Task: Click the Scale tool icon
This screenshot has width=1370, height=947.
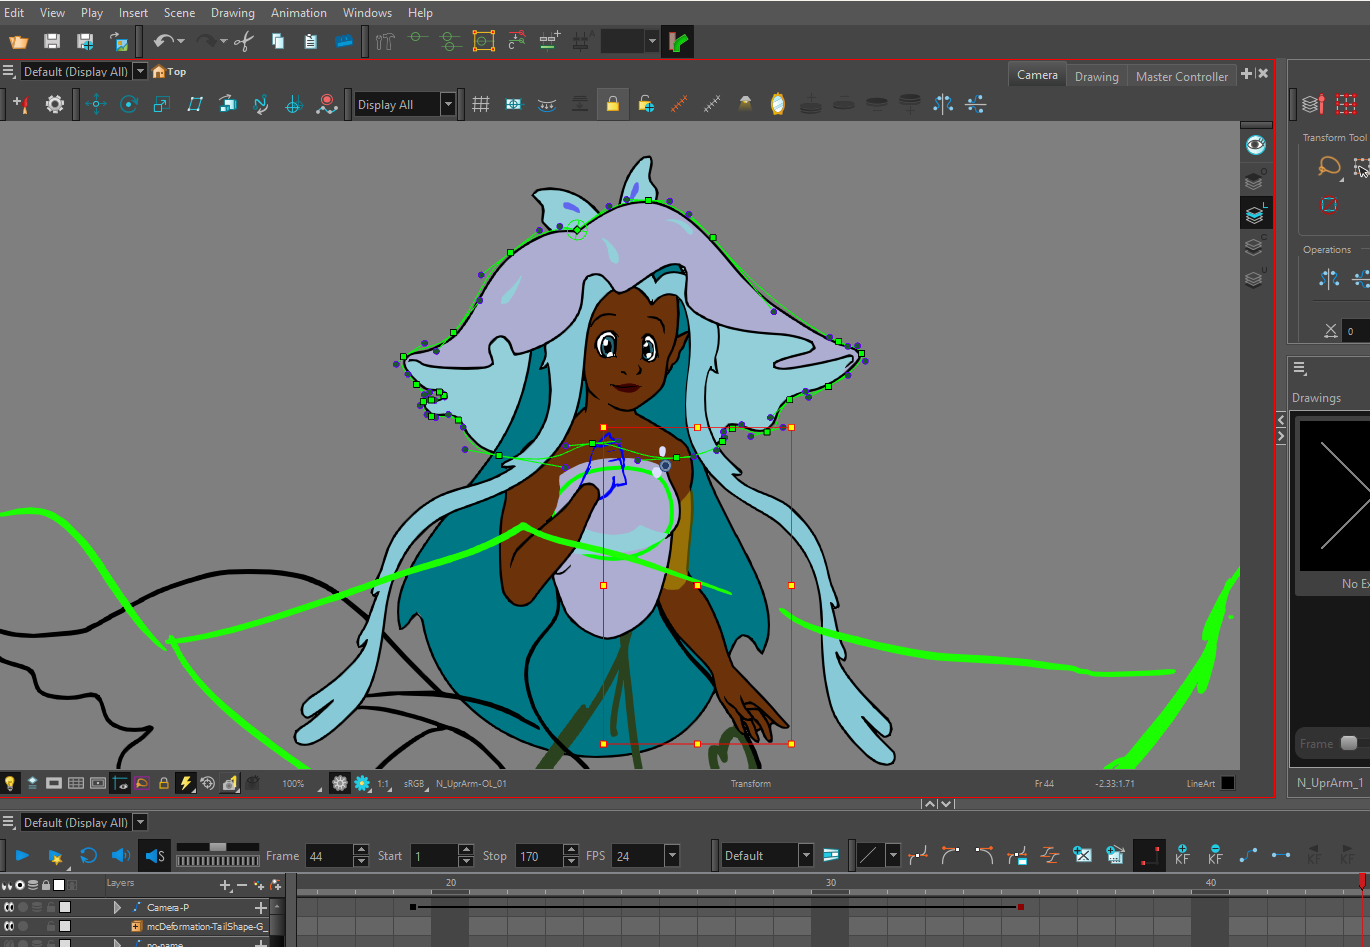Action: pyautogui.click(x=162, y=104)
